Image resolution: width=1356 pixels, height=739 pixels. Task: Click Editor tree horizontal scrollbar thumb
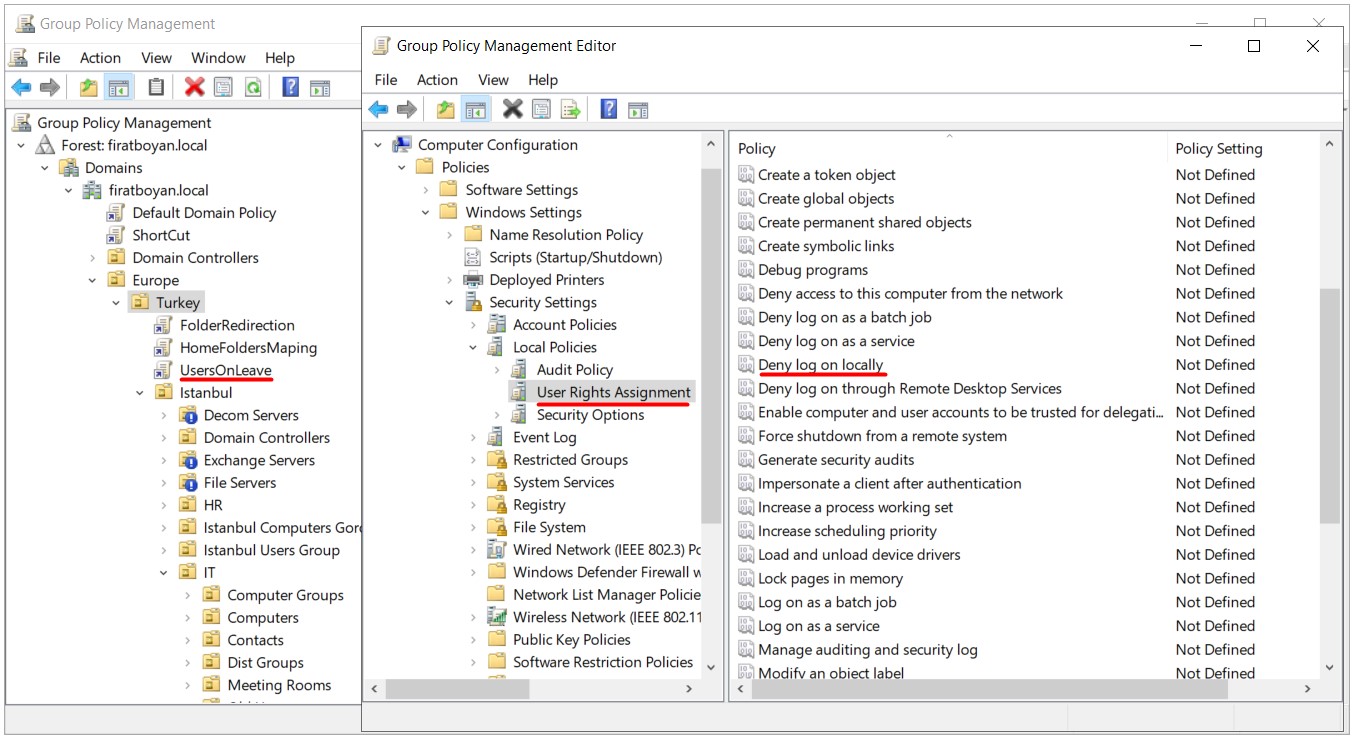coord(459,689)
